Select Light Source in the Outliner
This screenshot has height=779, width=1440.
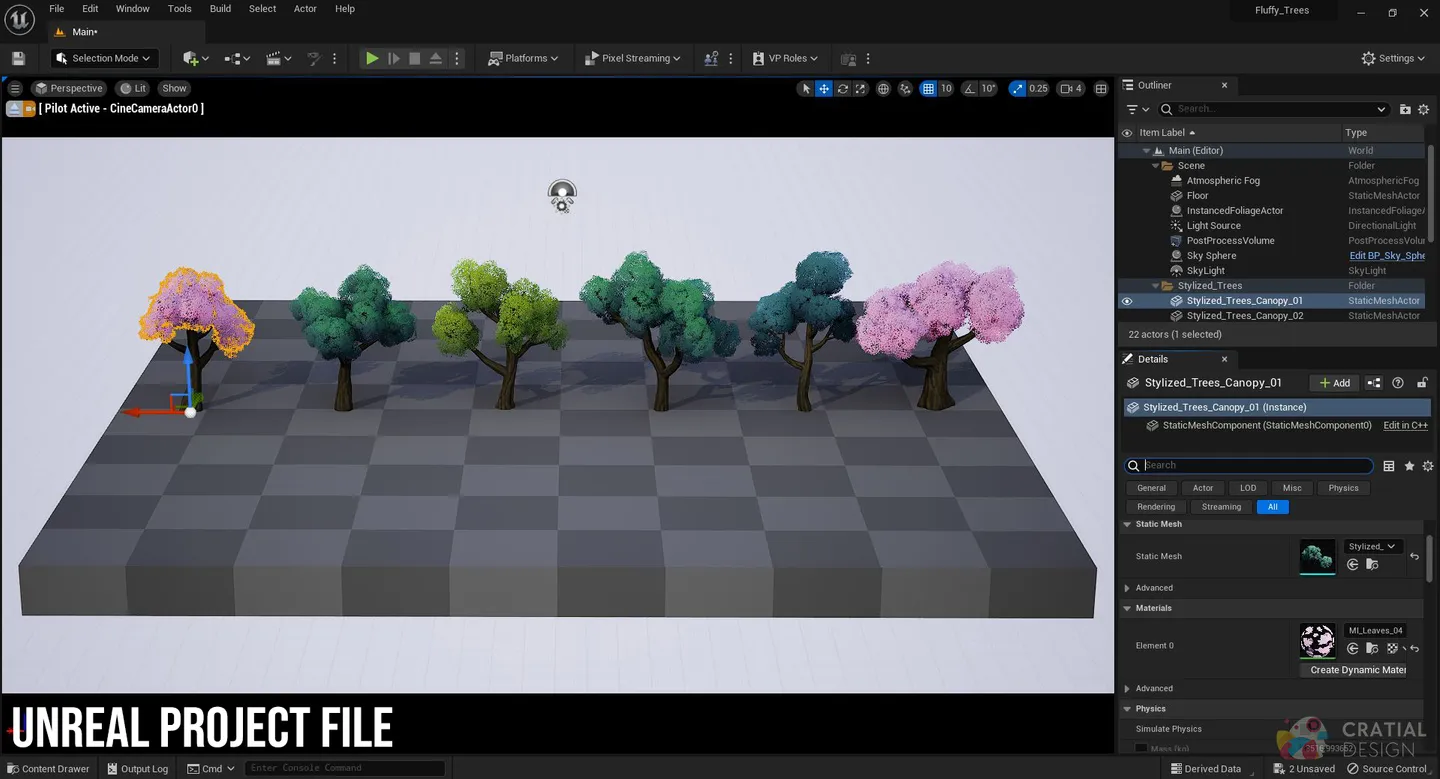tap(1213, 226)
